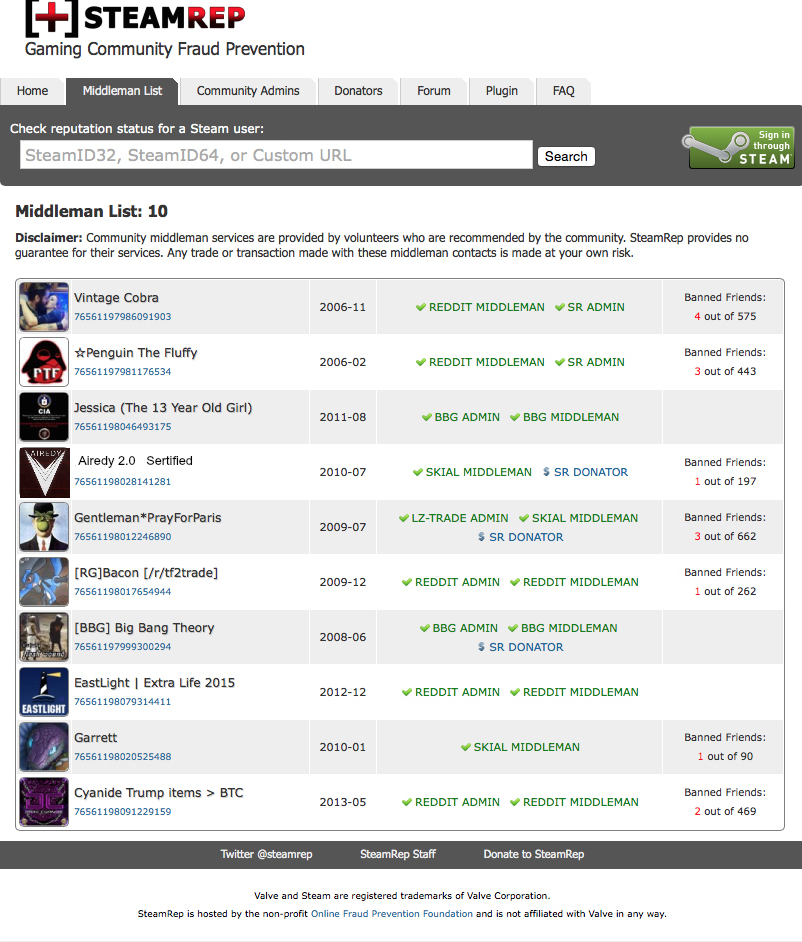Open Jessica (The 13 Year Old Girl)
The width and height of the screenshot is (802, 942).
click(163, 408)
